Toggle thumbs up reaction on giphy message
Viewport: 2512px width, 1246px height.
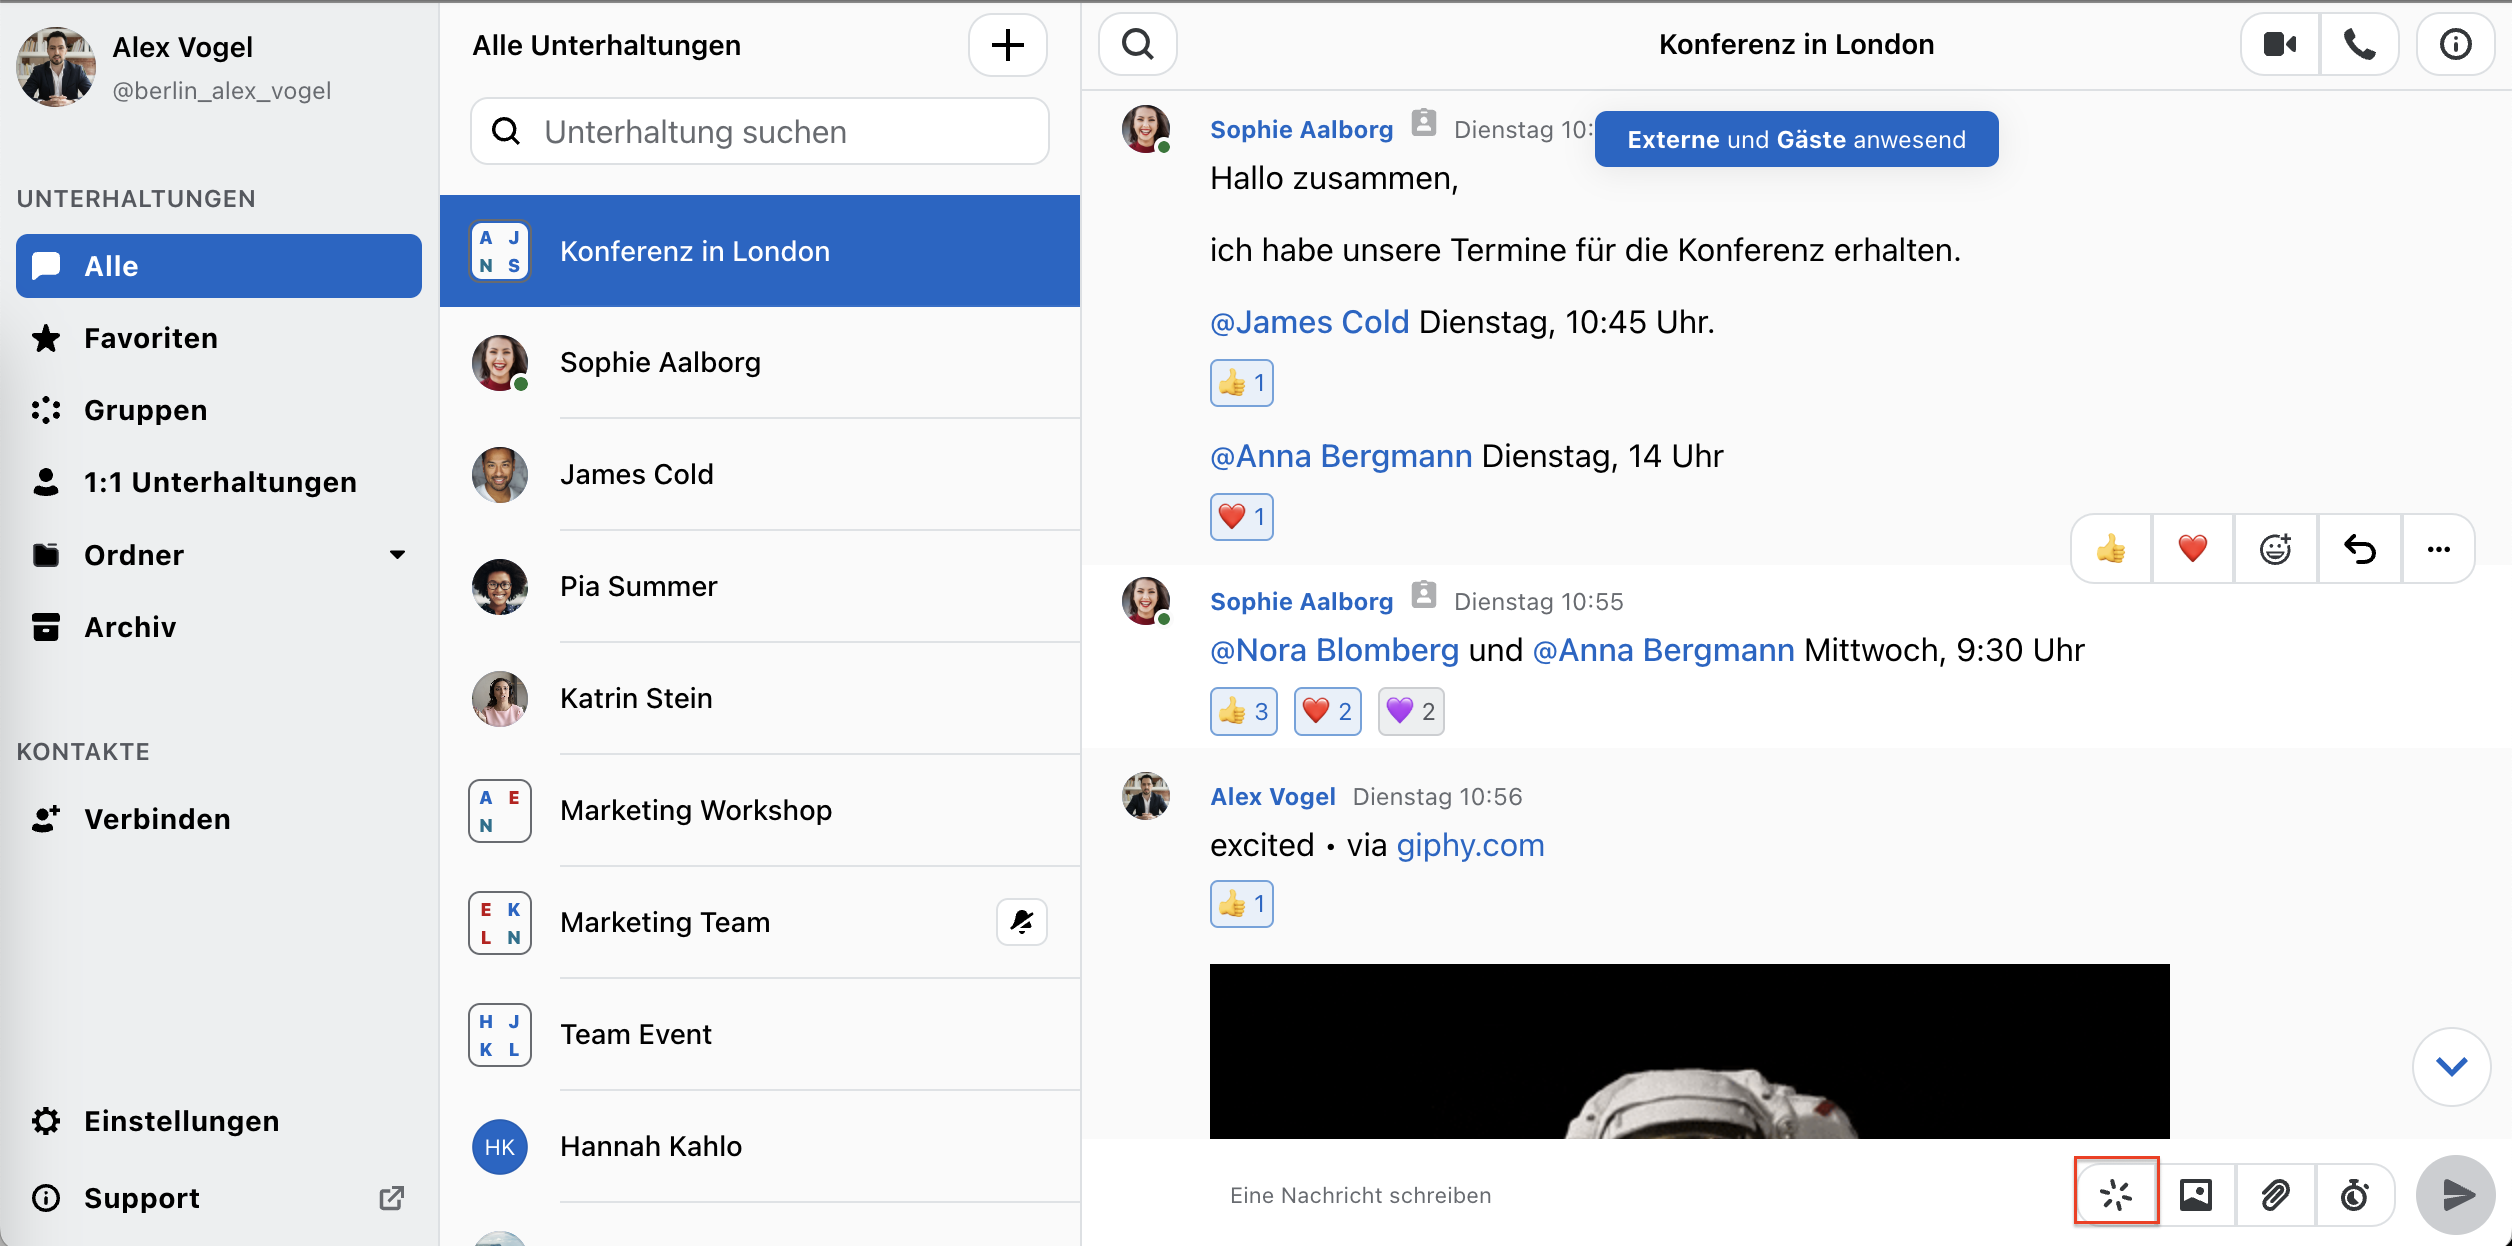point(1241,904)
